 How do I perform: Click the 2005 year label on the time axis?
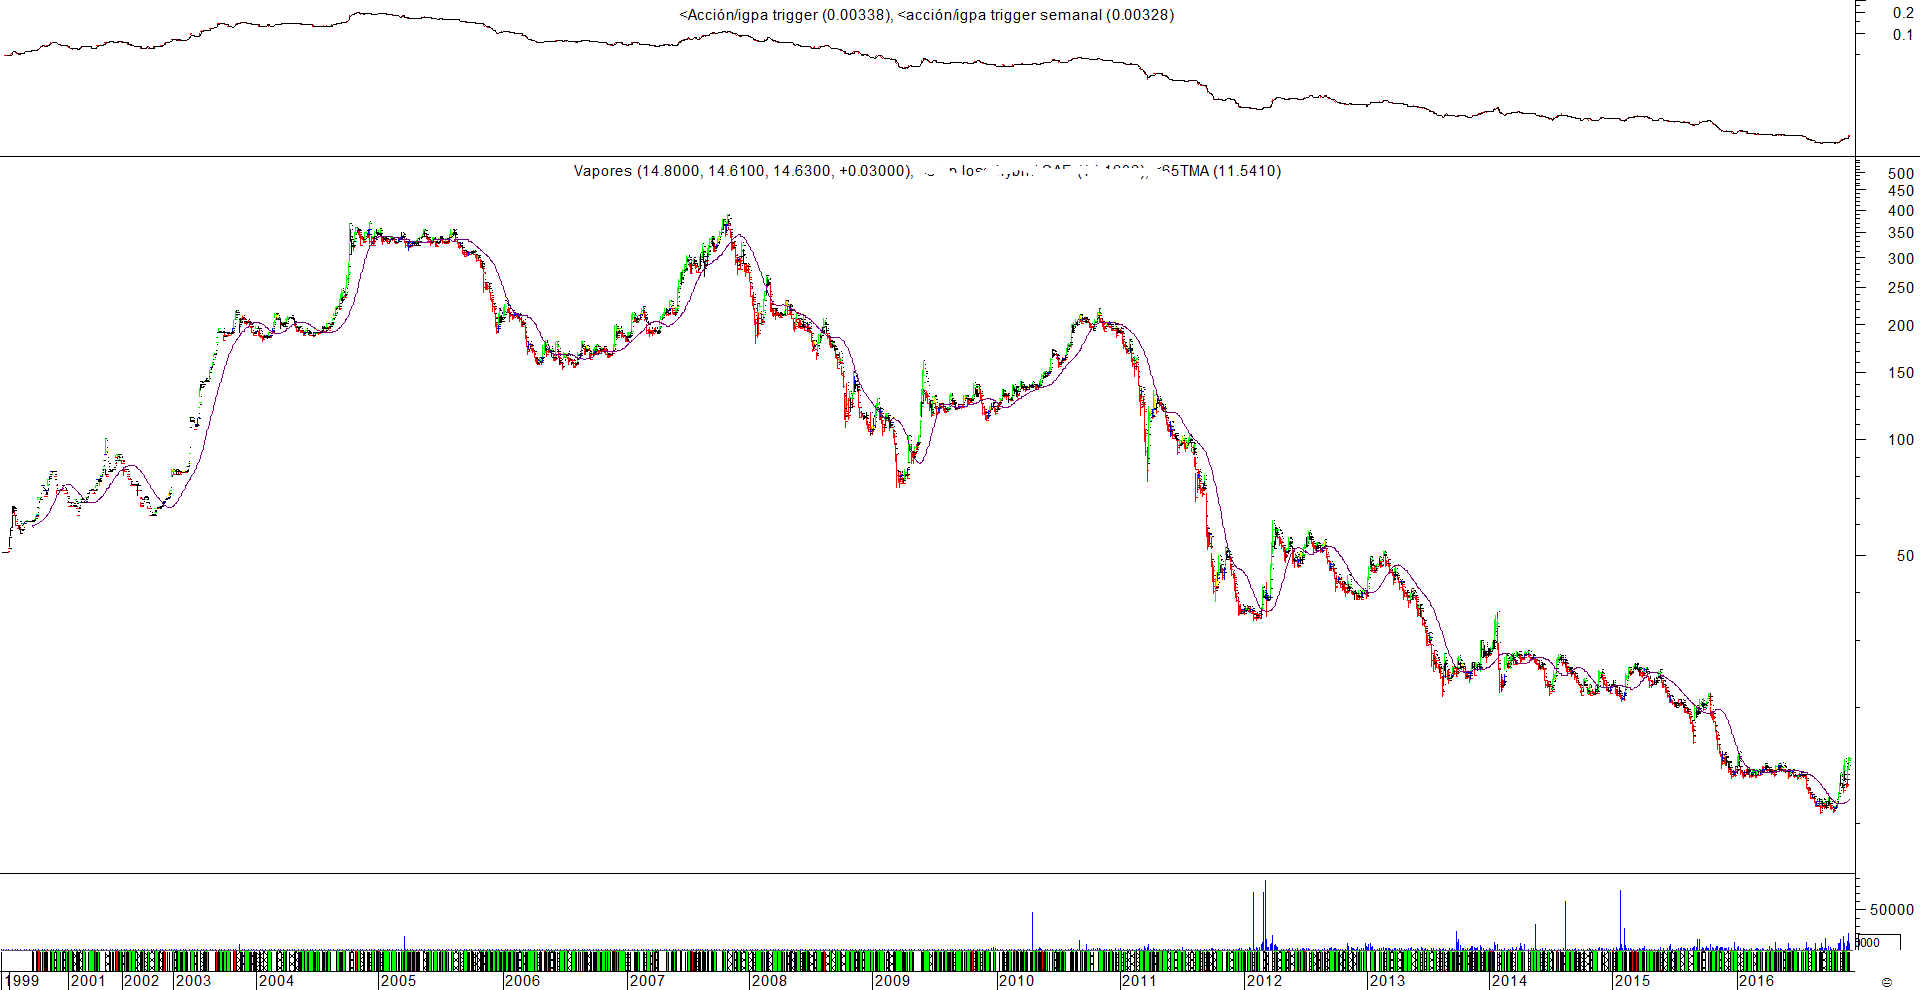tap(398, 981)
